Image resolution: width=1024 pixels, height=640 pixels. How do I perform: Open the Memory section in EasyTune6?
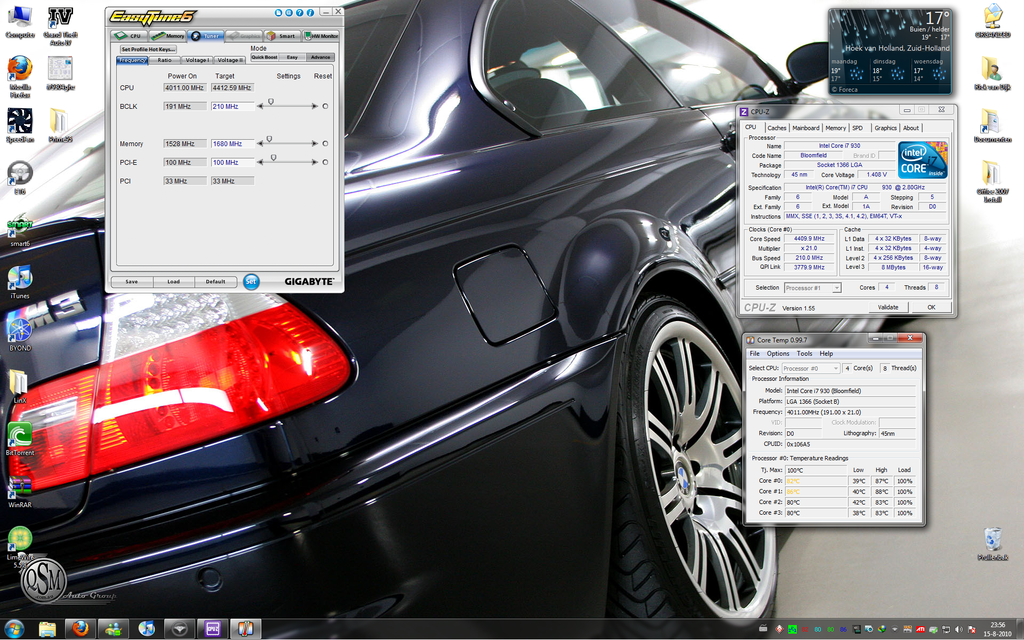[174, 35]
